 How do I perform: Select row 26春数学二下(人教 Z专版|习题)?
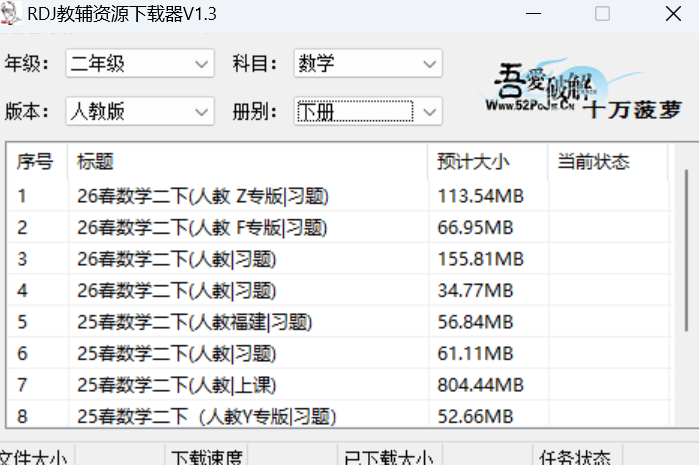click(339, 196)
